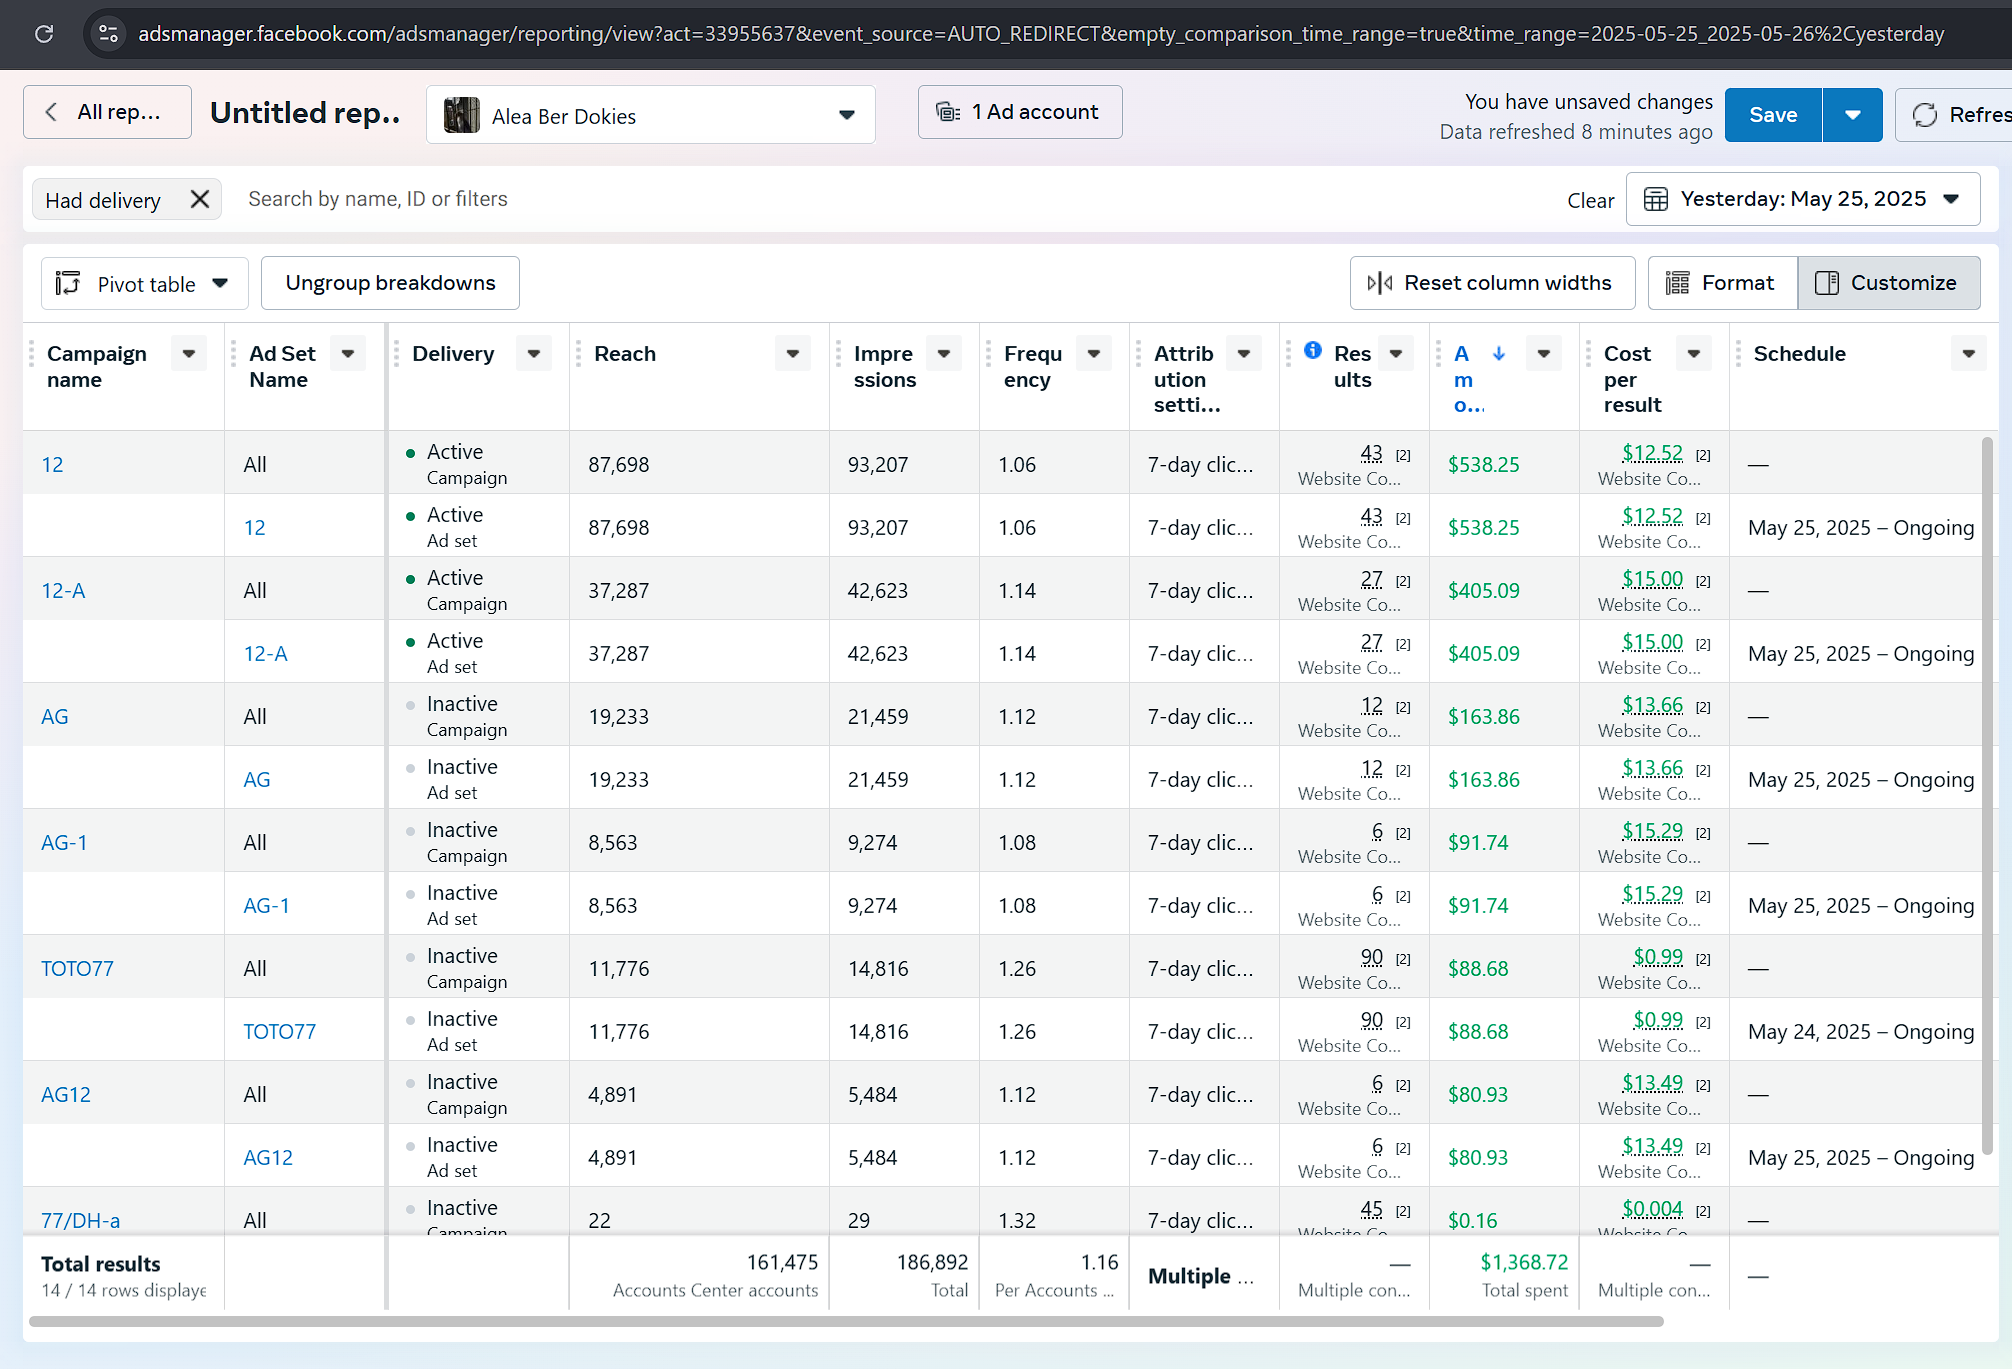
Task: Click the Reset column widths button
Action: pyautogui.click(x=1492, y=283)
